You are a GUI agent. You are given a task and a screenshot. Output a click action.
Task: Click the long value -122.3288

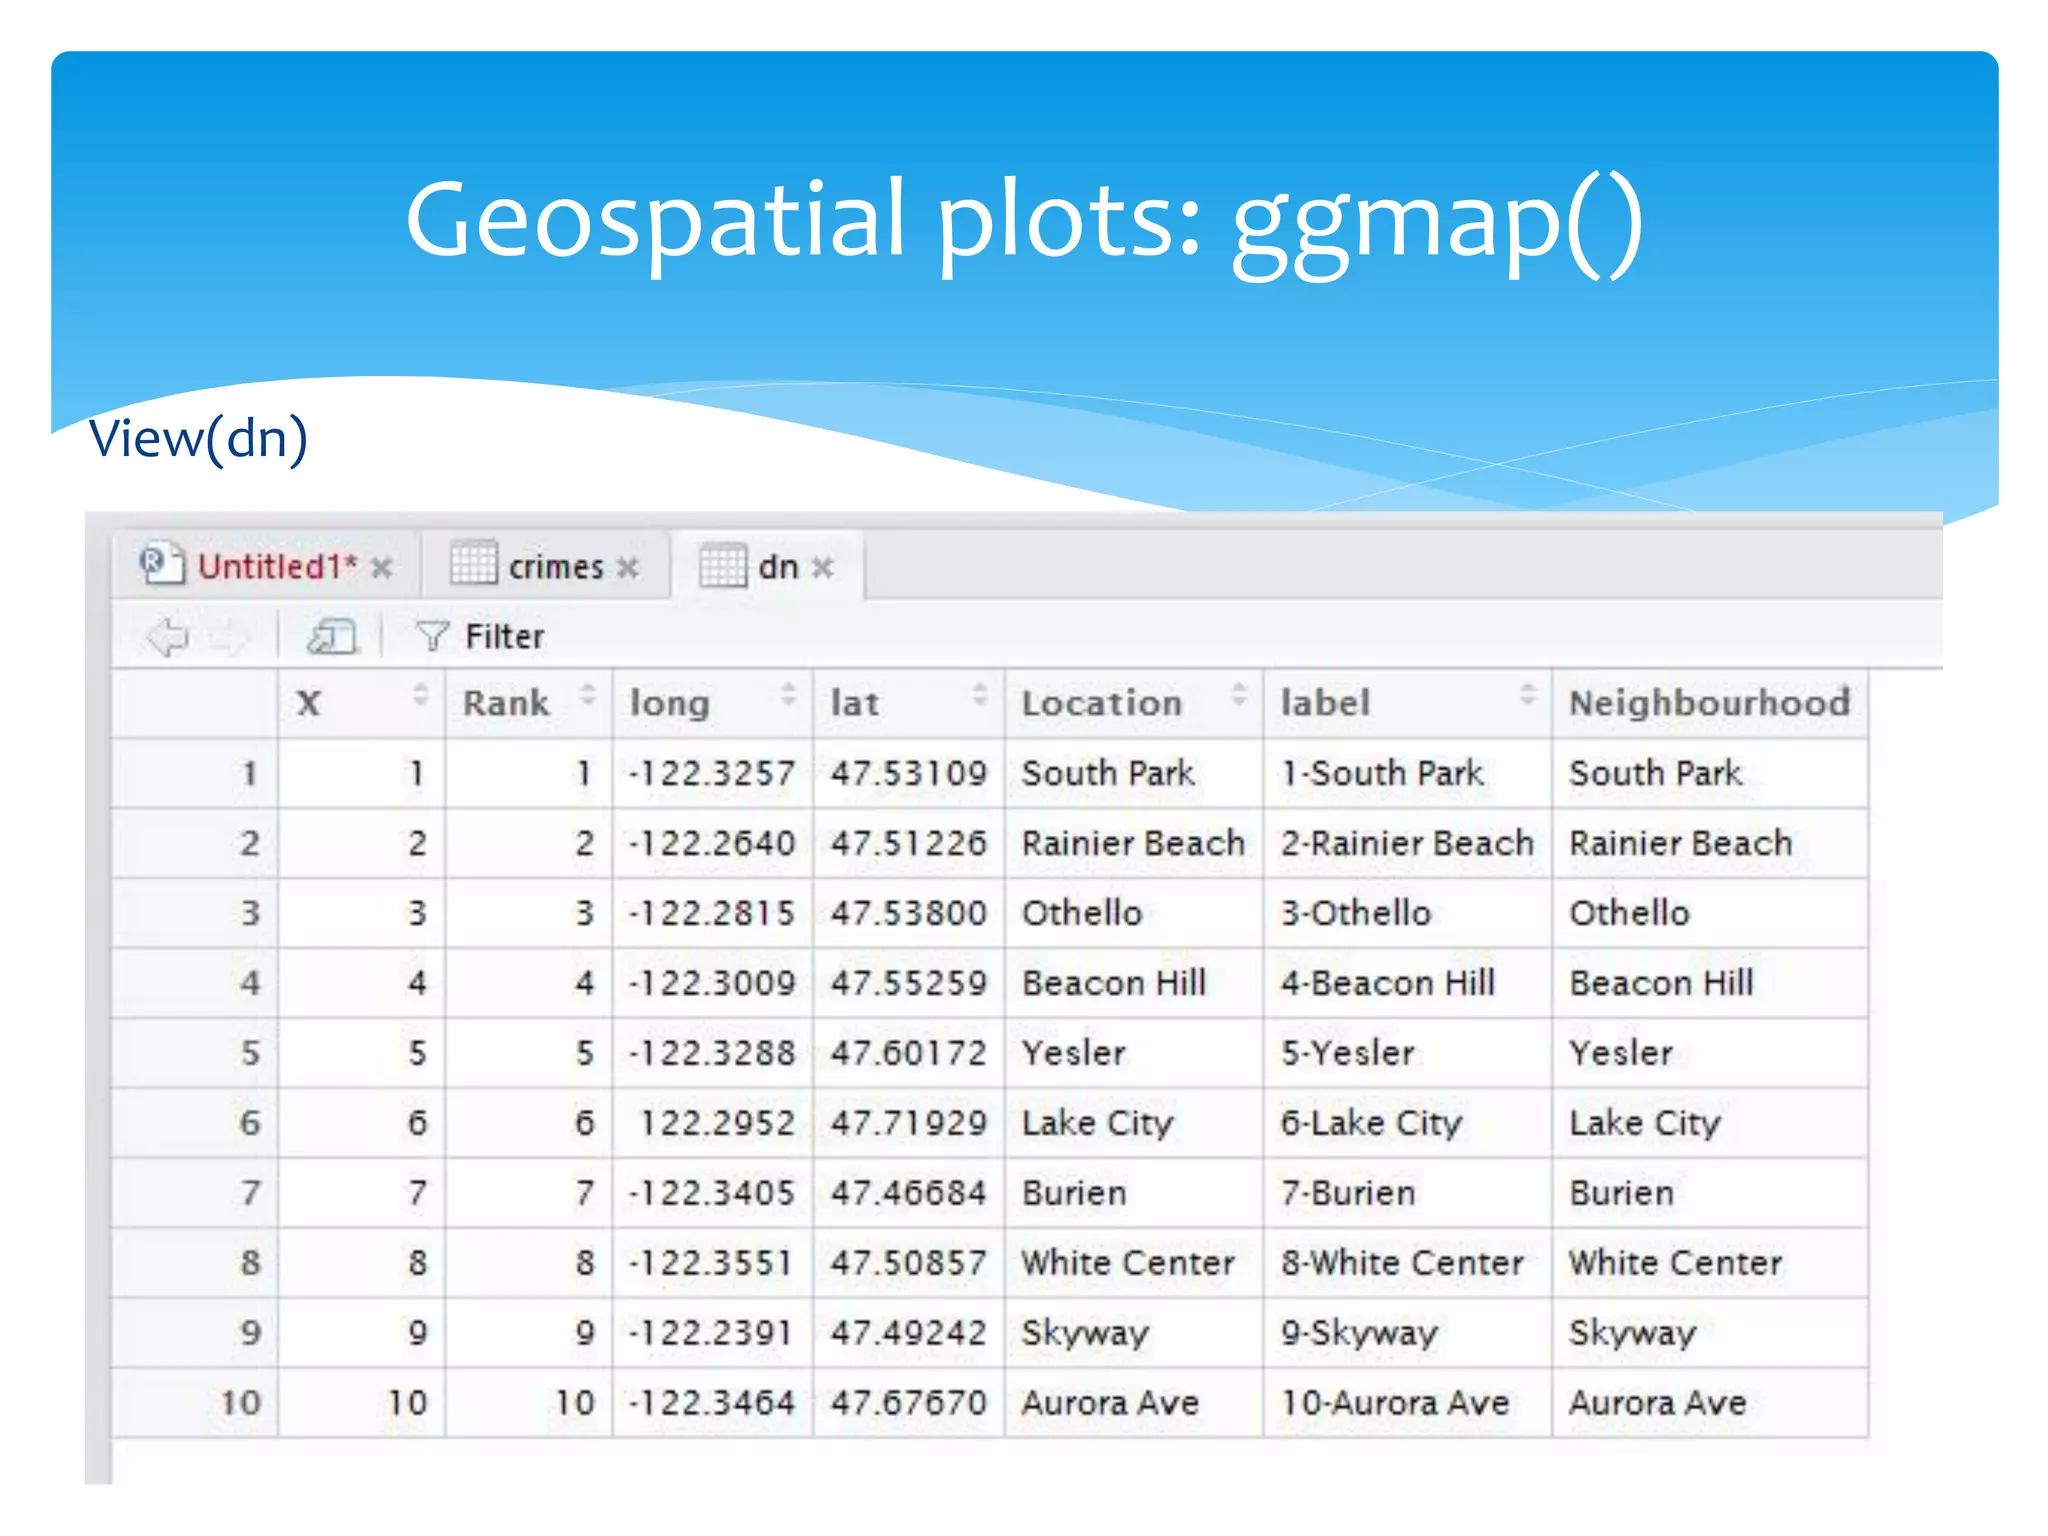tap(711, 1053)
